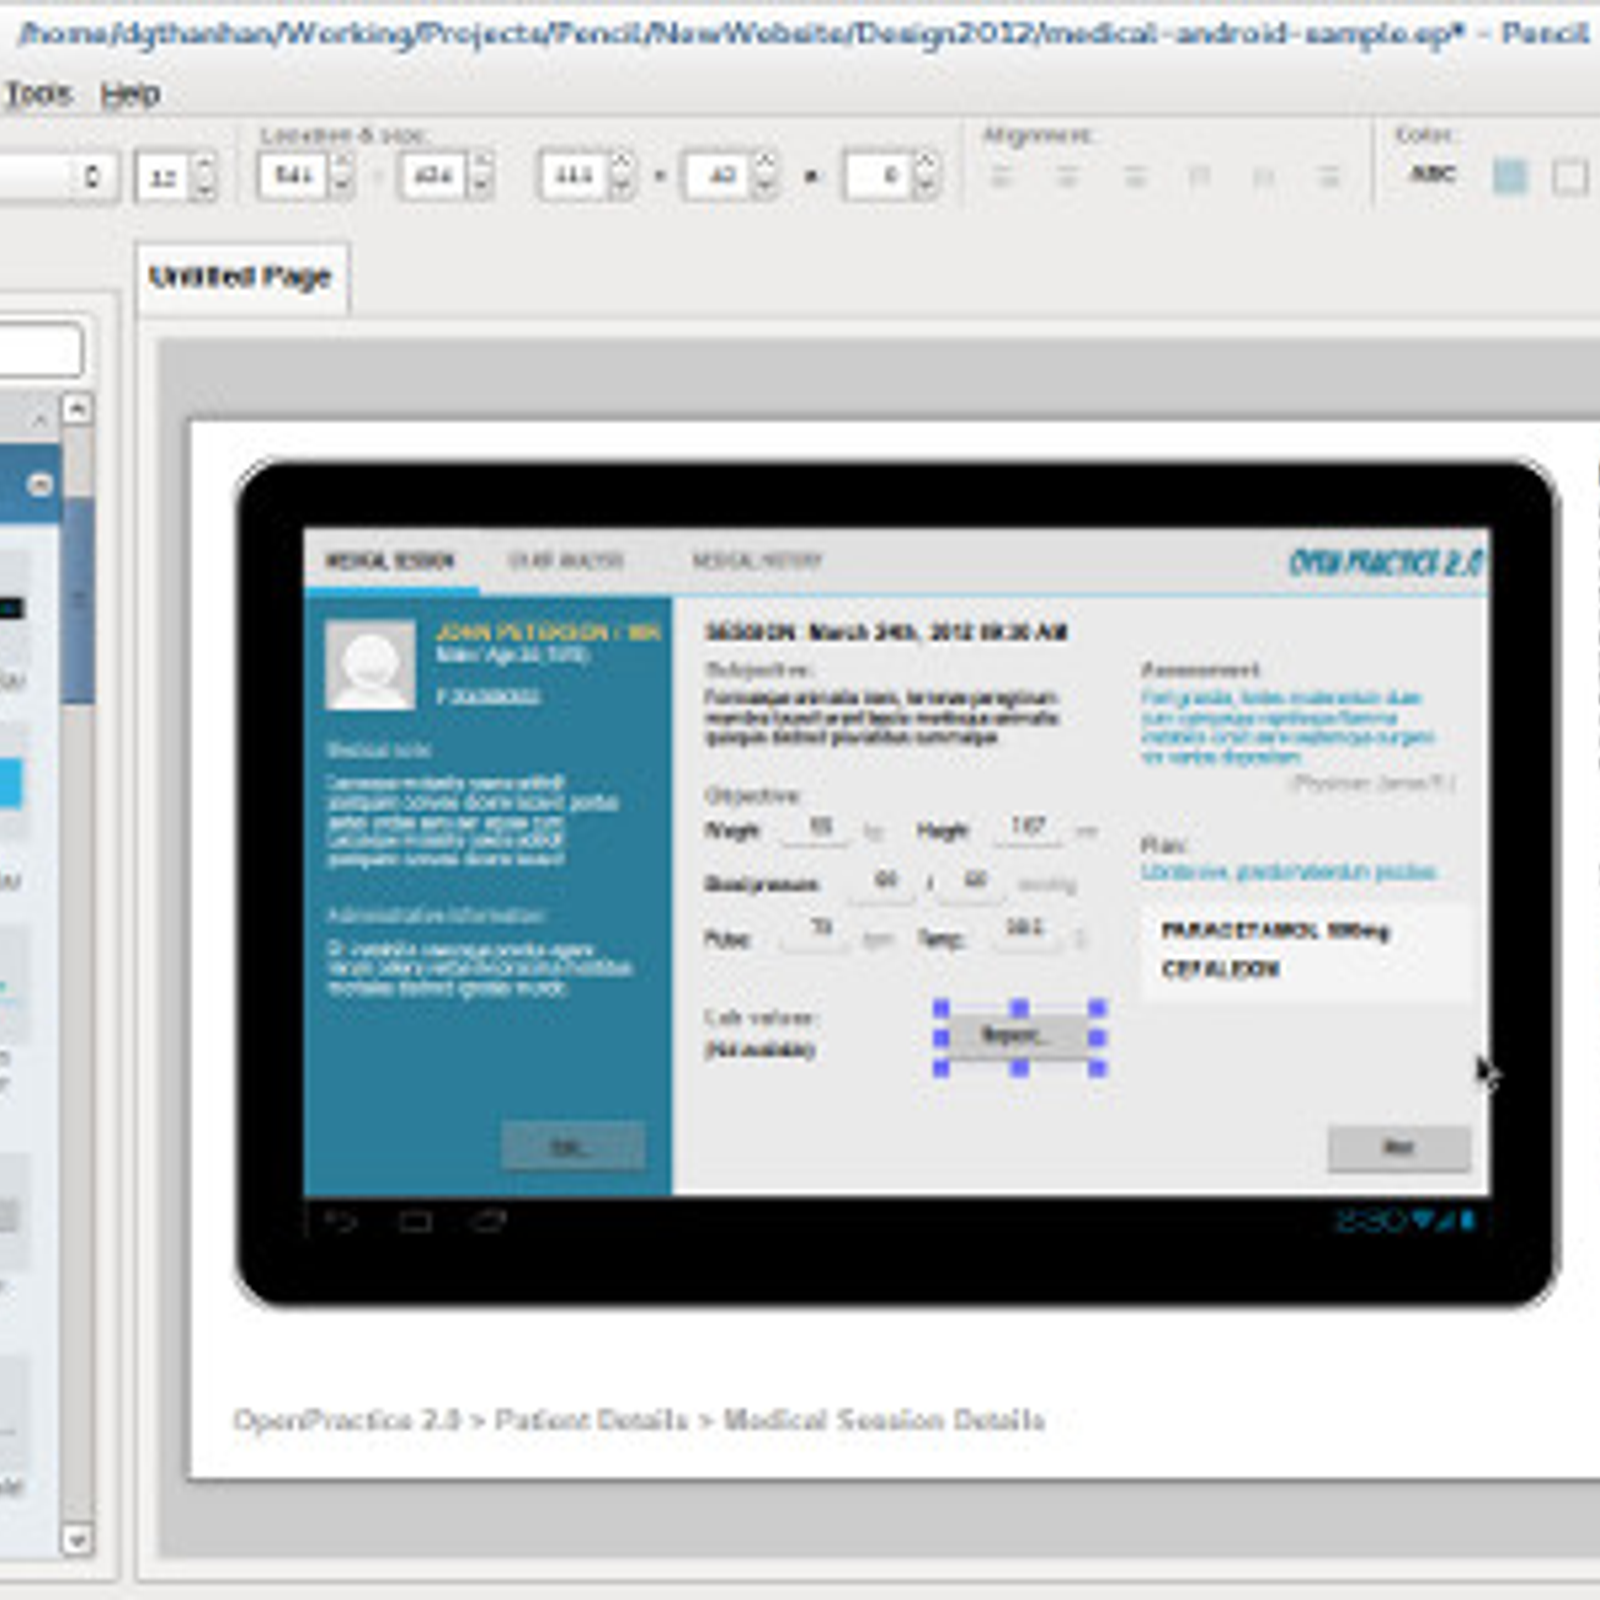Increase the Y position value 424

pos(481,163)
